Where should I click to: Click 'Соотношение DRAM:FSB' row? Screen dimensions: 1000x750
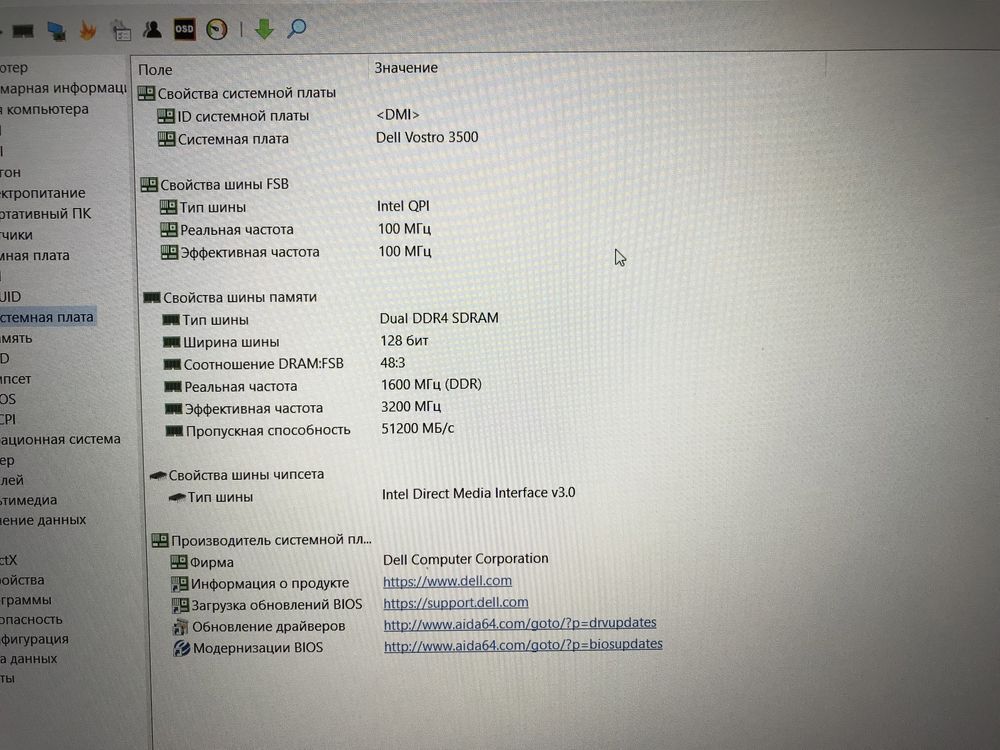(285, 364)
